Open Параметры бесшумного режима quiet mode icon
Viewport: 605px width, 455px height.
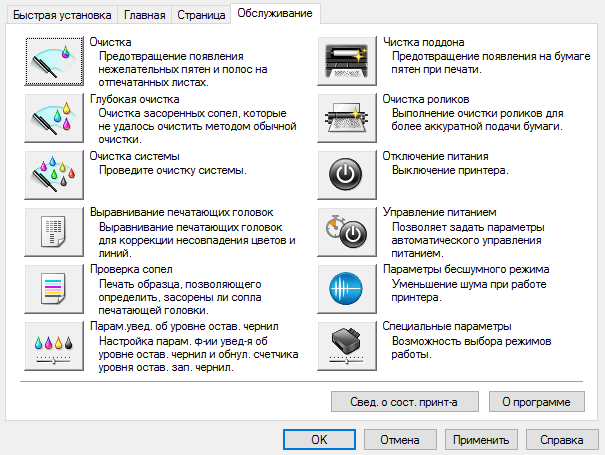(x=347, y=289)
